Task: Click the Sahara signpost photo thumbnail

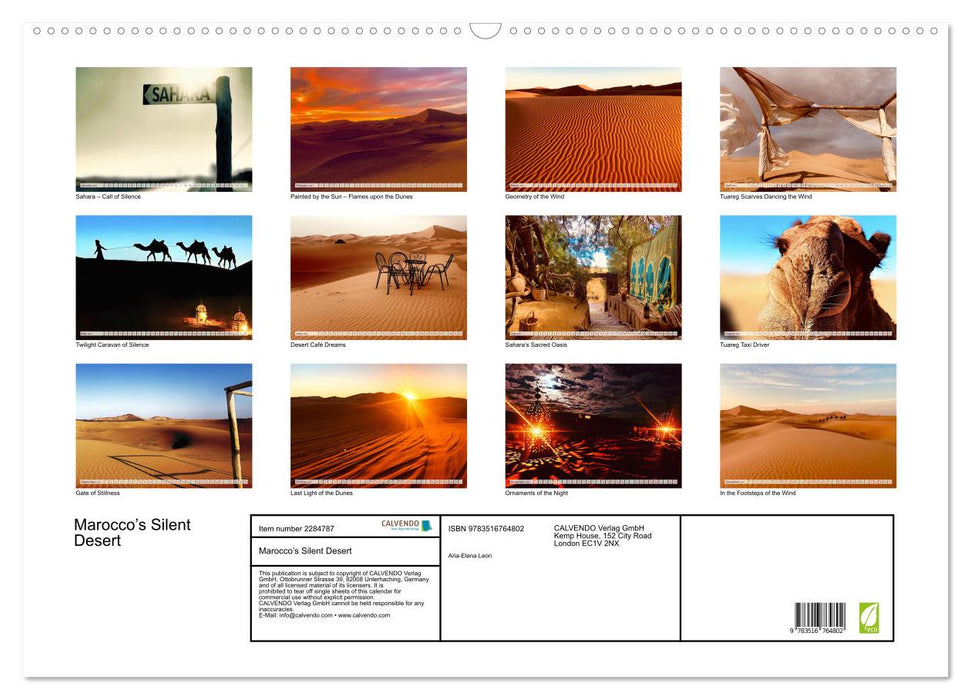Action: (163, 129)
